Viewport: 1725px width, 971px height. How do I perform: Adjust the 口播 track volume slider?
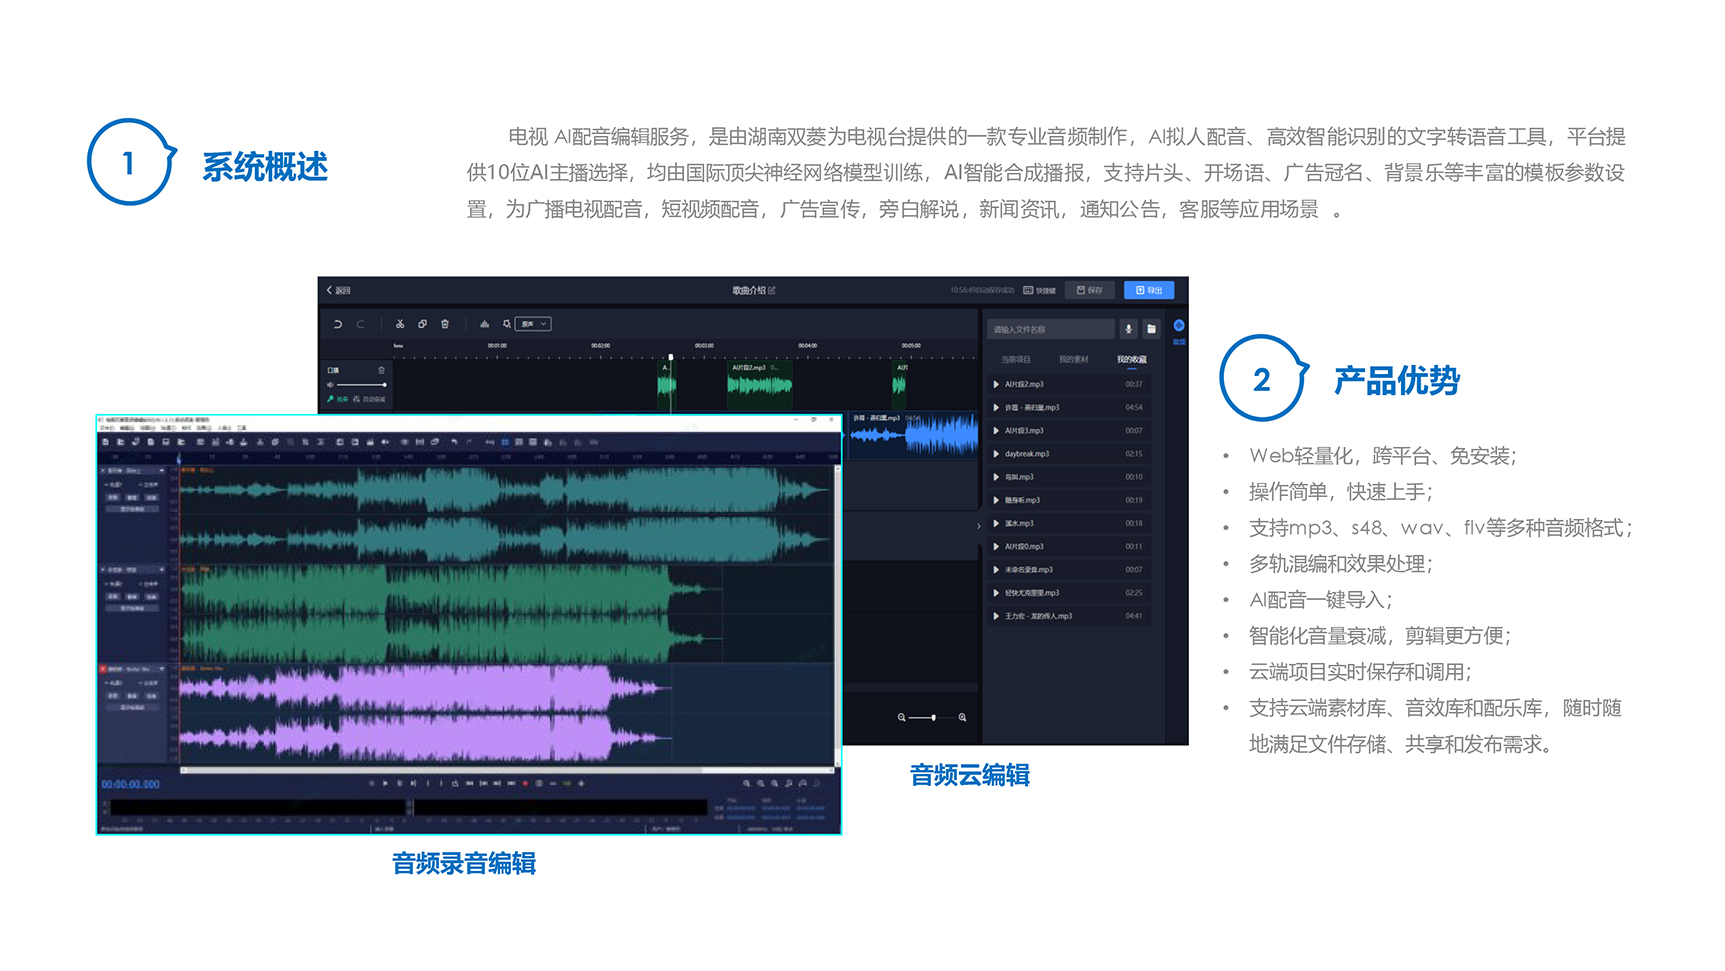pos(361,385)
